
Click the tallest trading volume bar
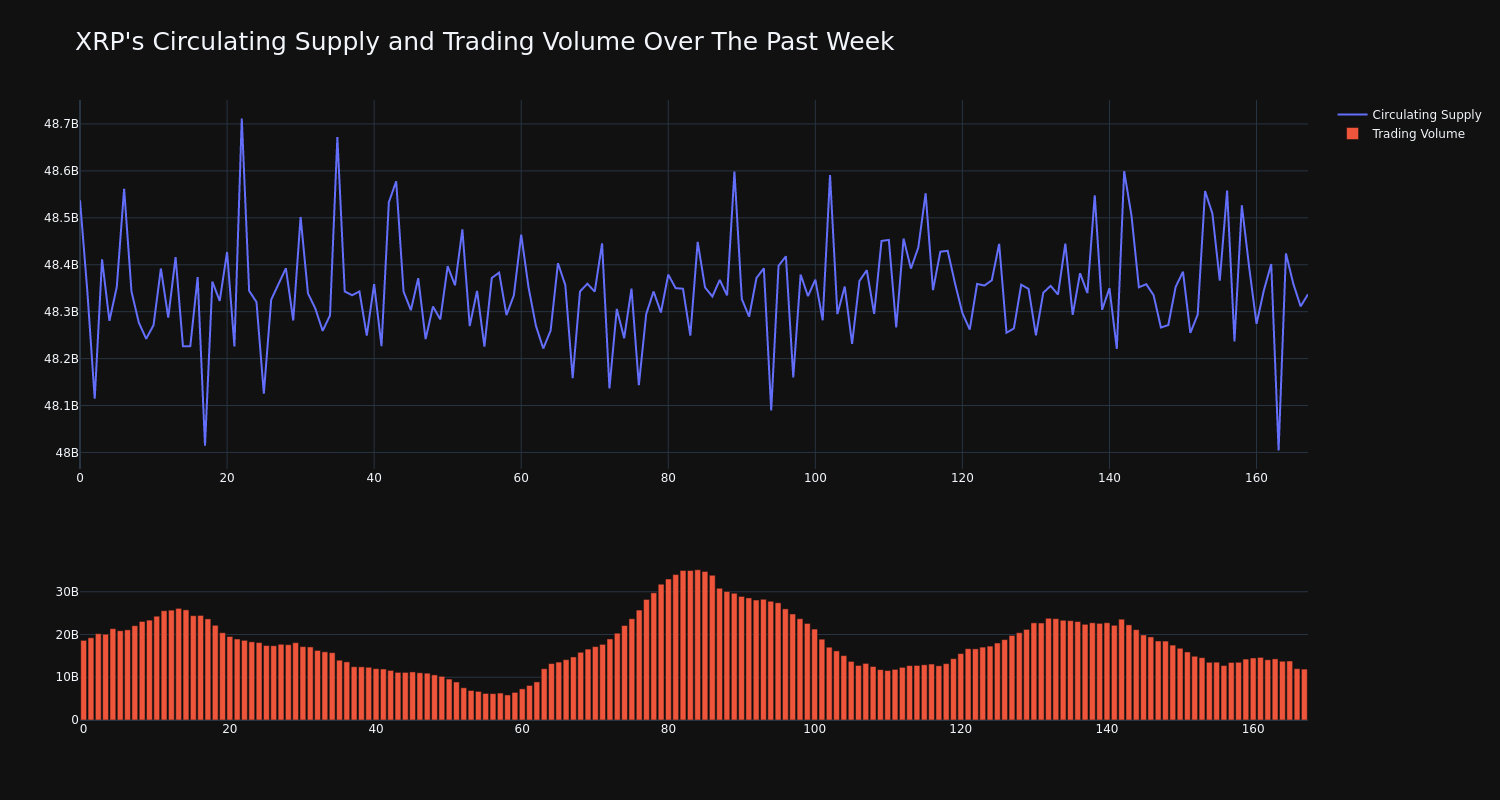[697, 645]
